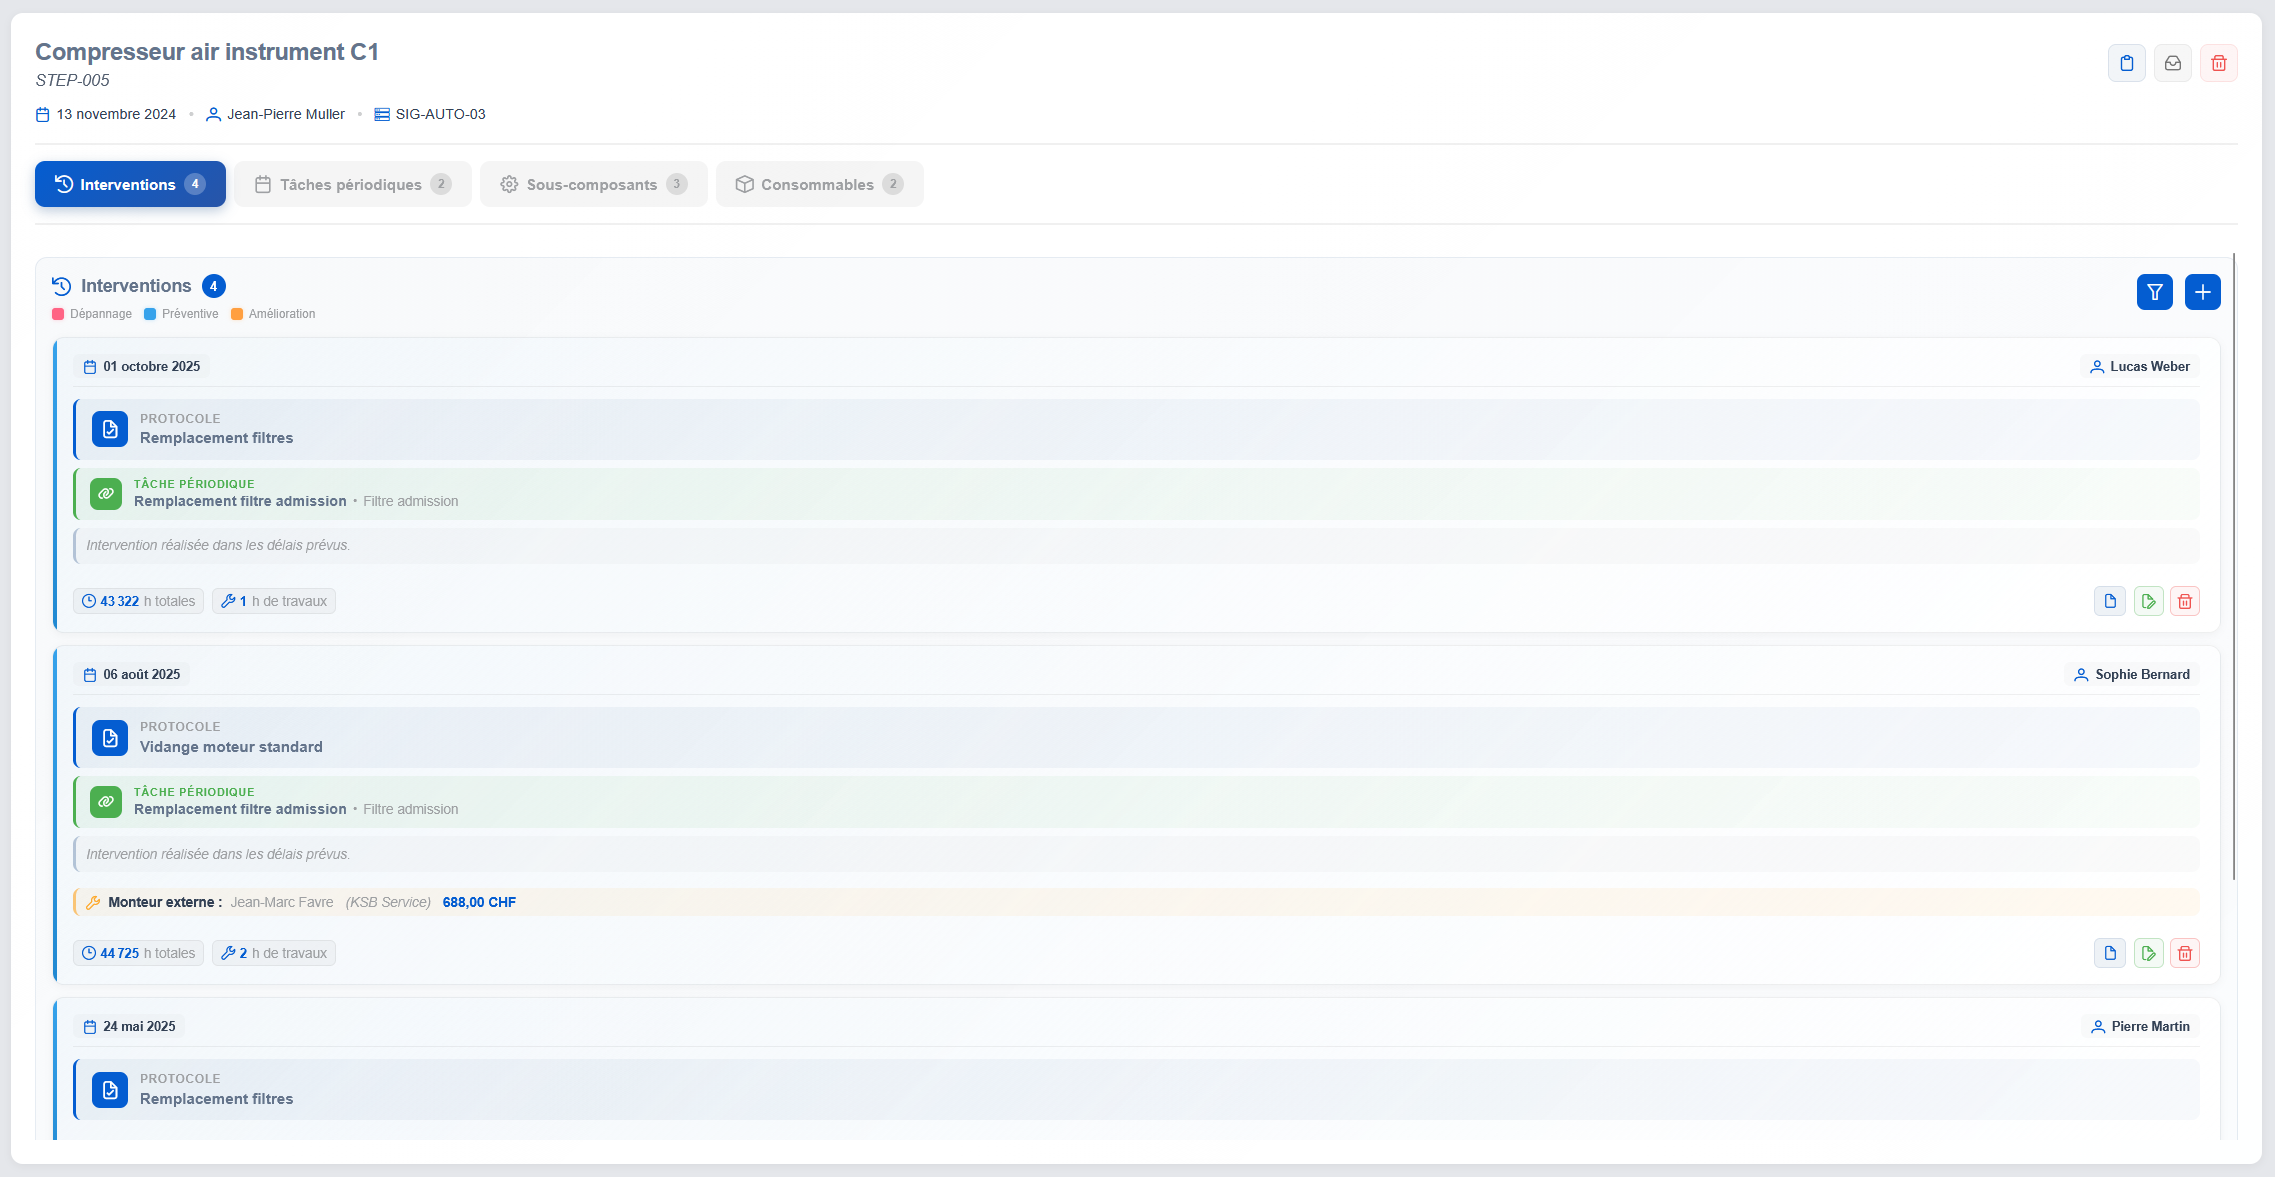Click periodic task Remplacement filtre admission in August entry
Viewport: 2275px width, 1177px height.
(x=240, y=809)
